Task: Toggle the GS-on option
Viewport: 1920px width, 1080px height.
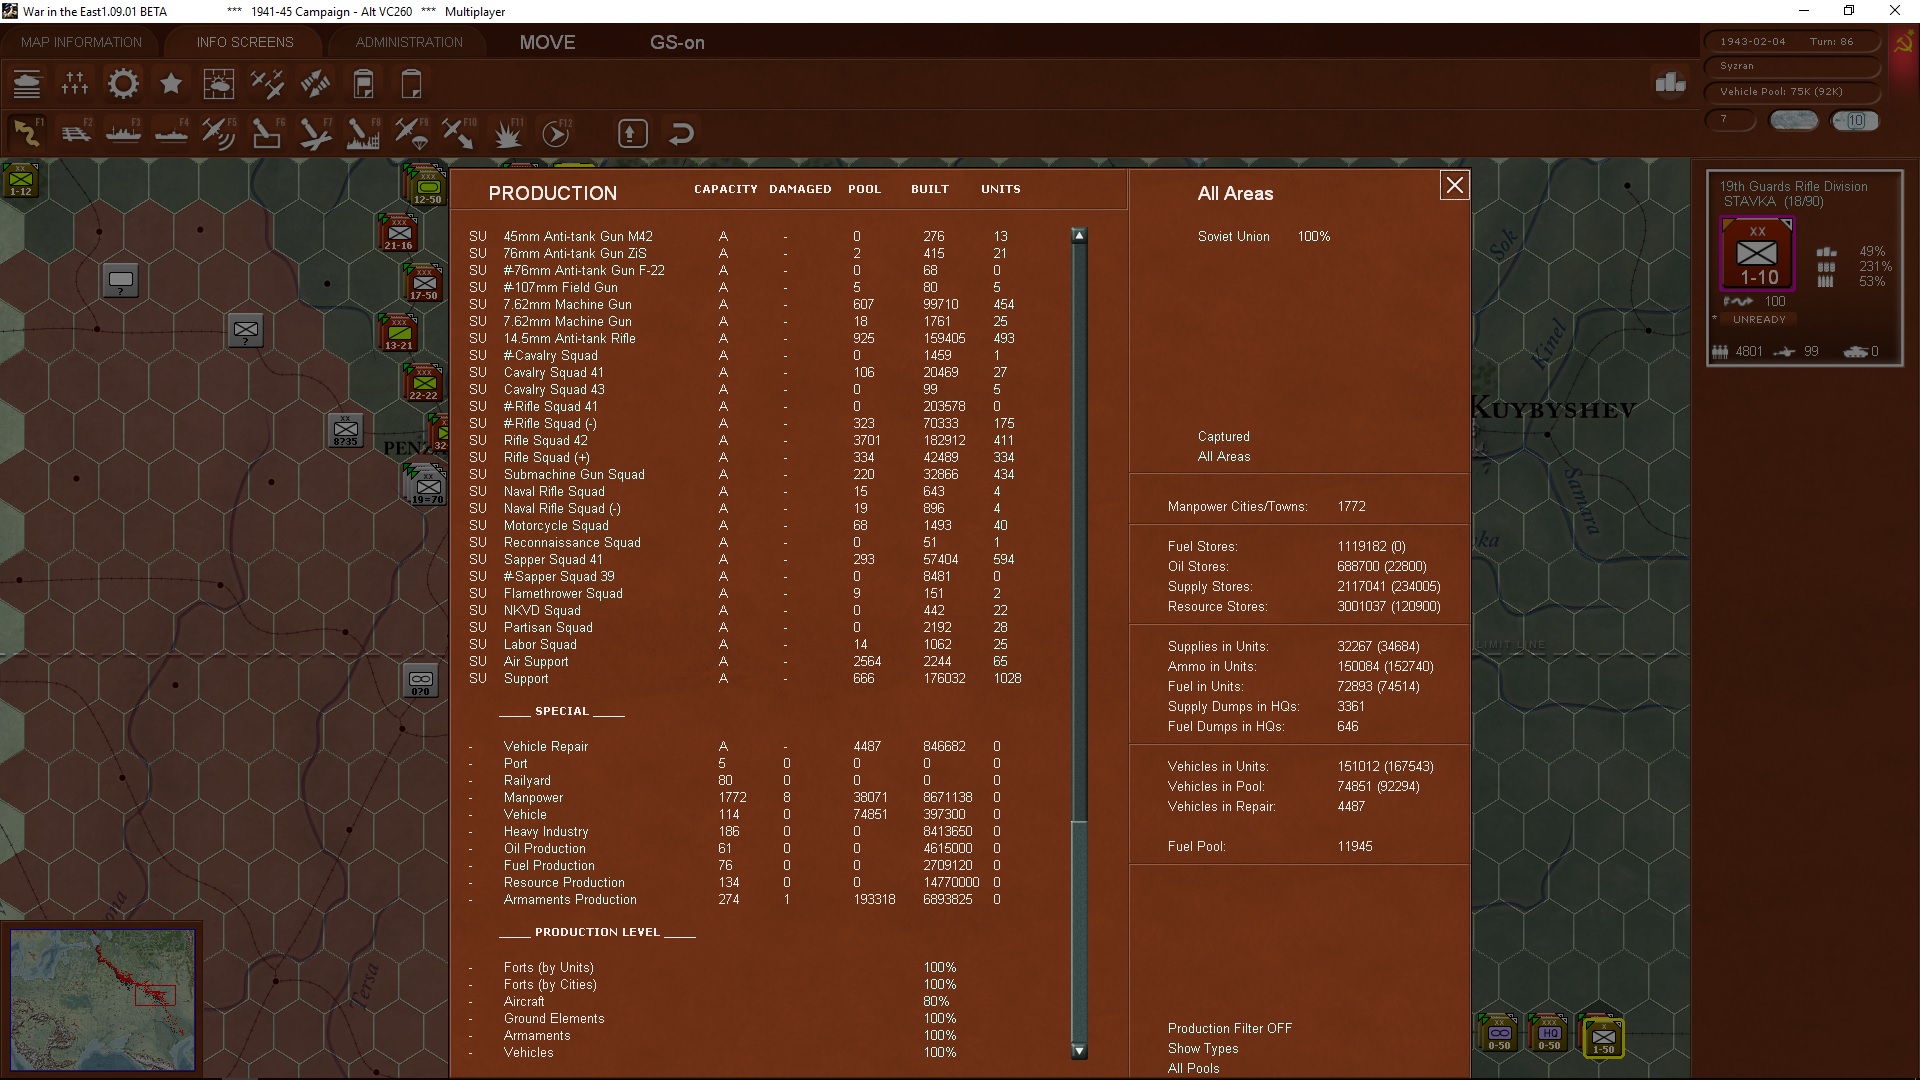Action: point(678,42)
